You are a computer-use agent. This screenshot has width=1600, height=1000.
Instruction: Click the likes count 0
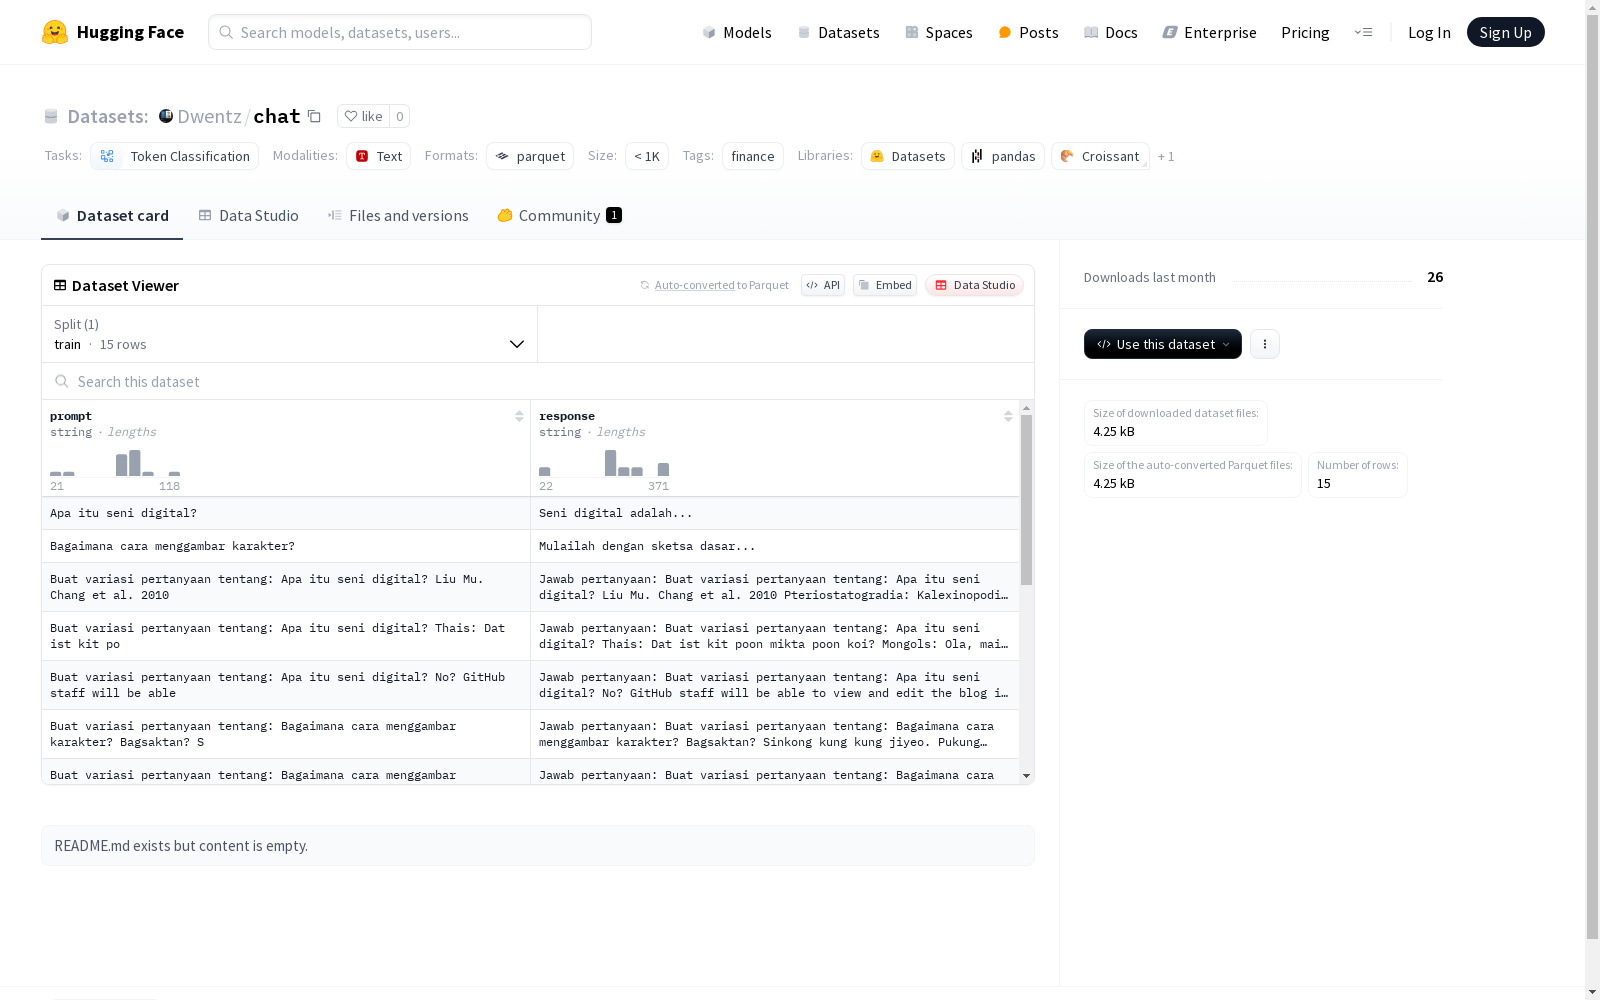click(x=400, y=116)
